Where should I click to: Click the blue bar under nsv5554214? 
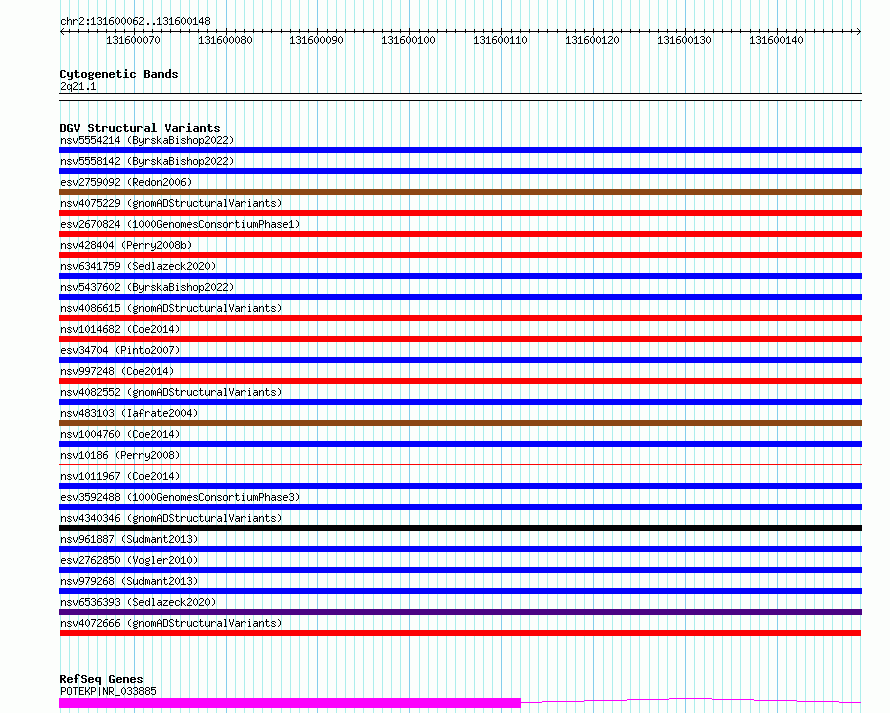[x=460, y=150]
